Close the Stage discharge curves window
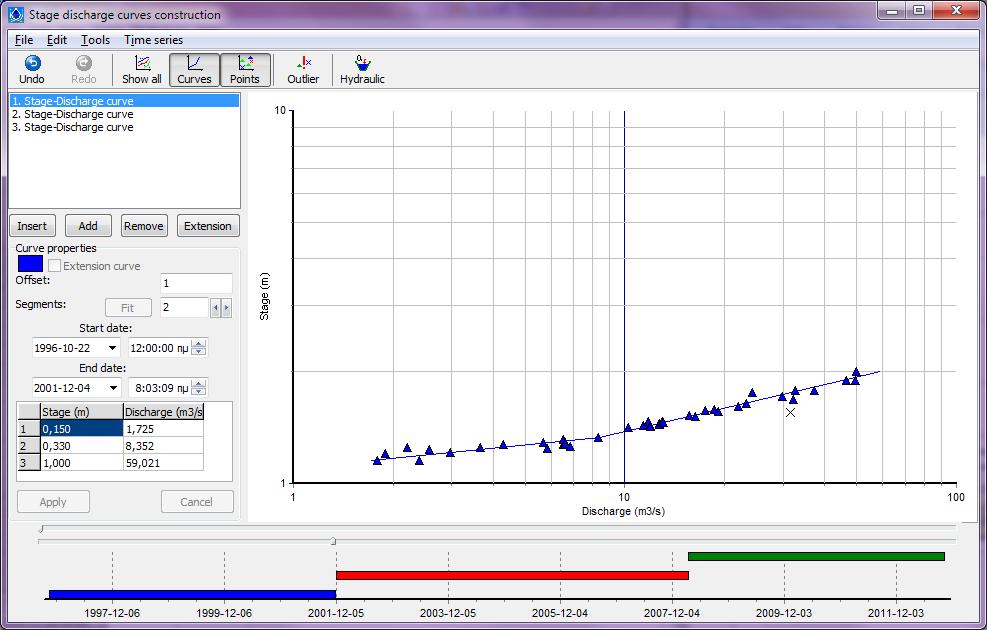 (x=956, y=11)
